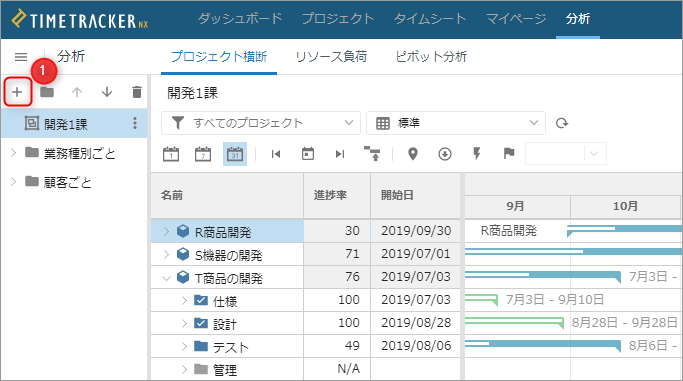Click the plus add-view icon
The width and height of the screenshot is (683, 381).
(x=17, y=92)
